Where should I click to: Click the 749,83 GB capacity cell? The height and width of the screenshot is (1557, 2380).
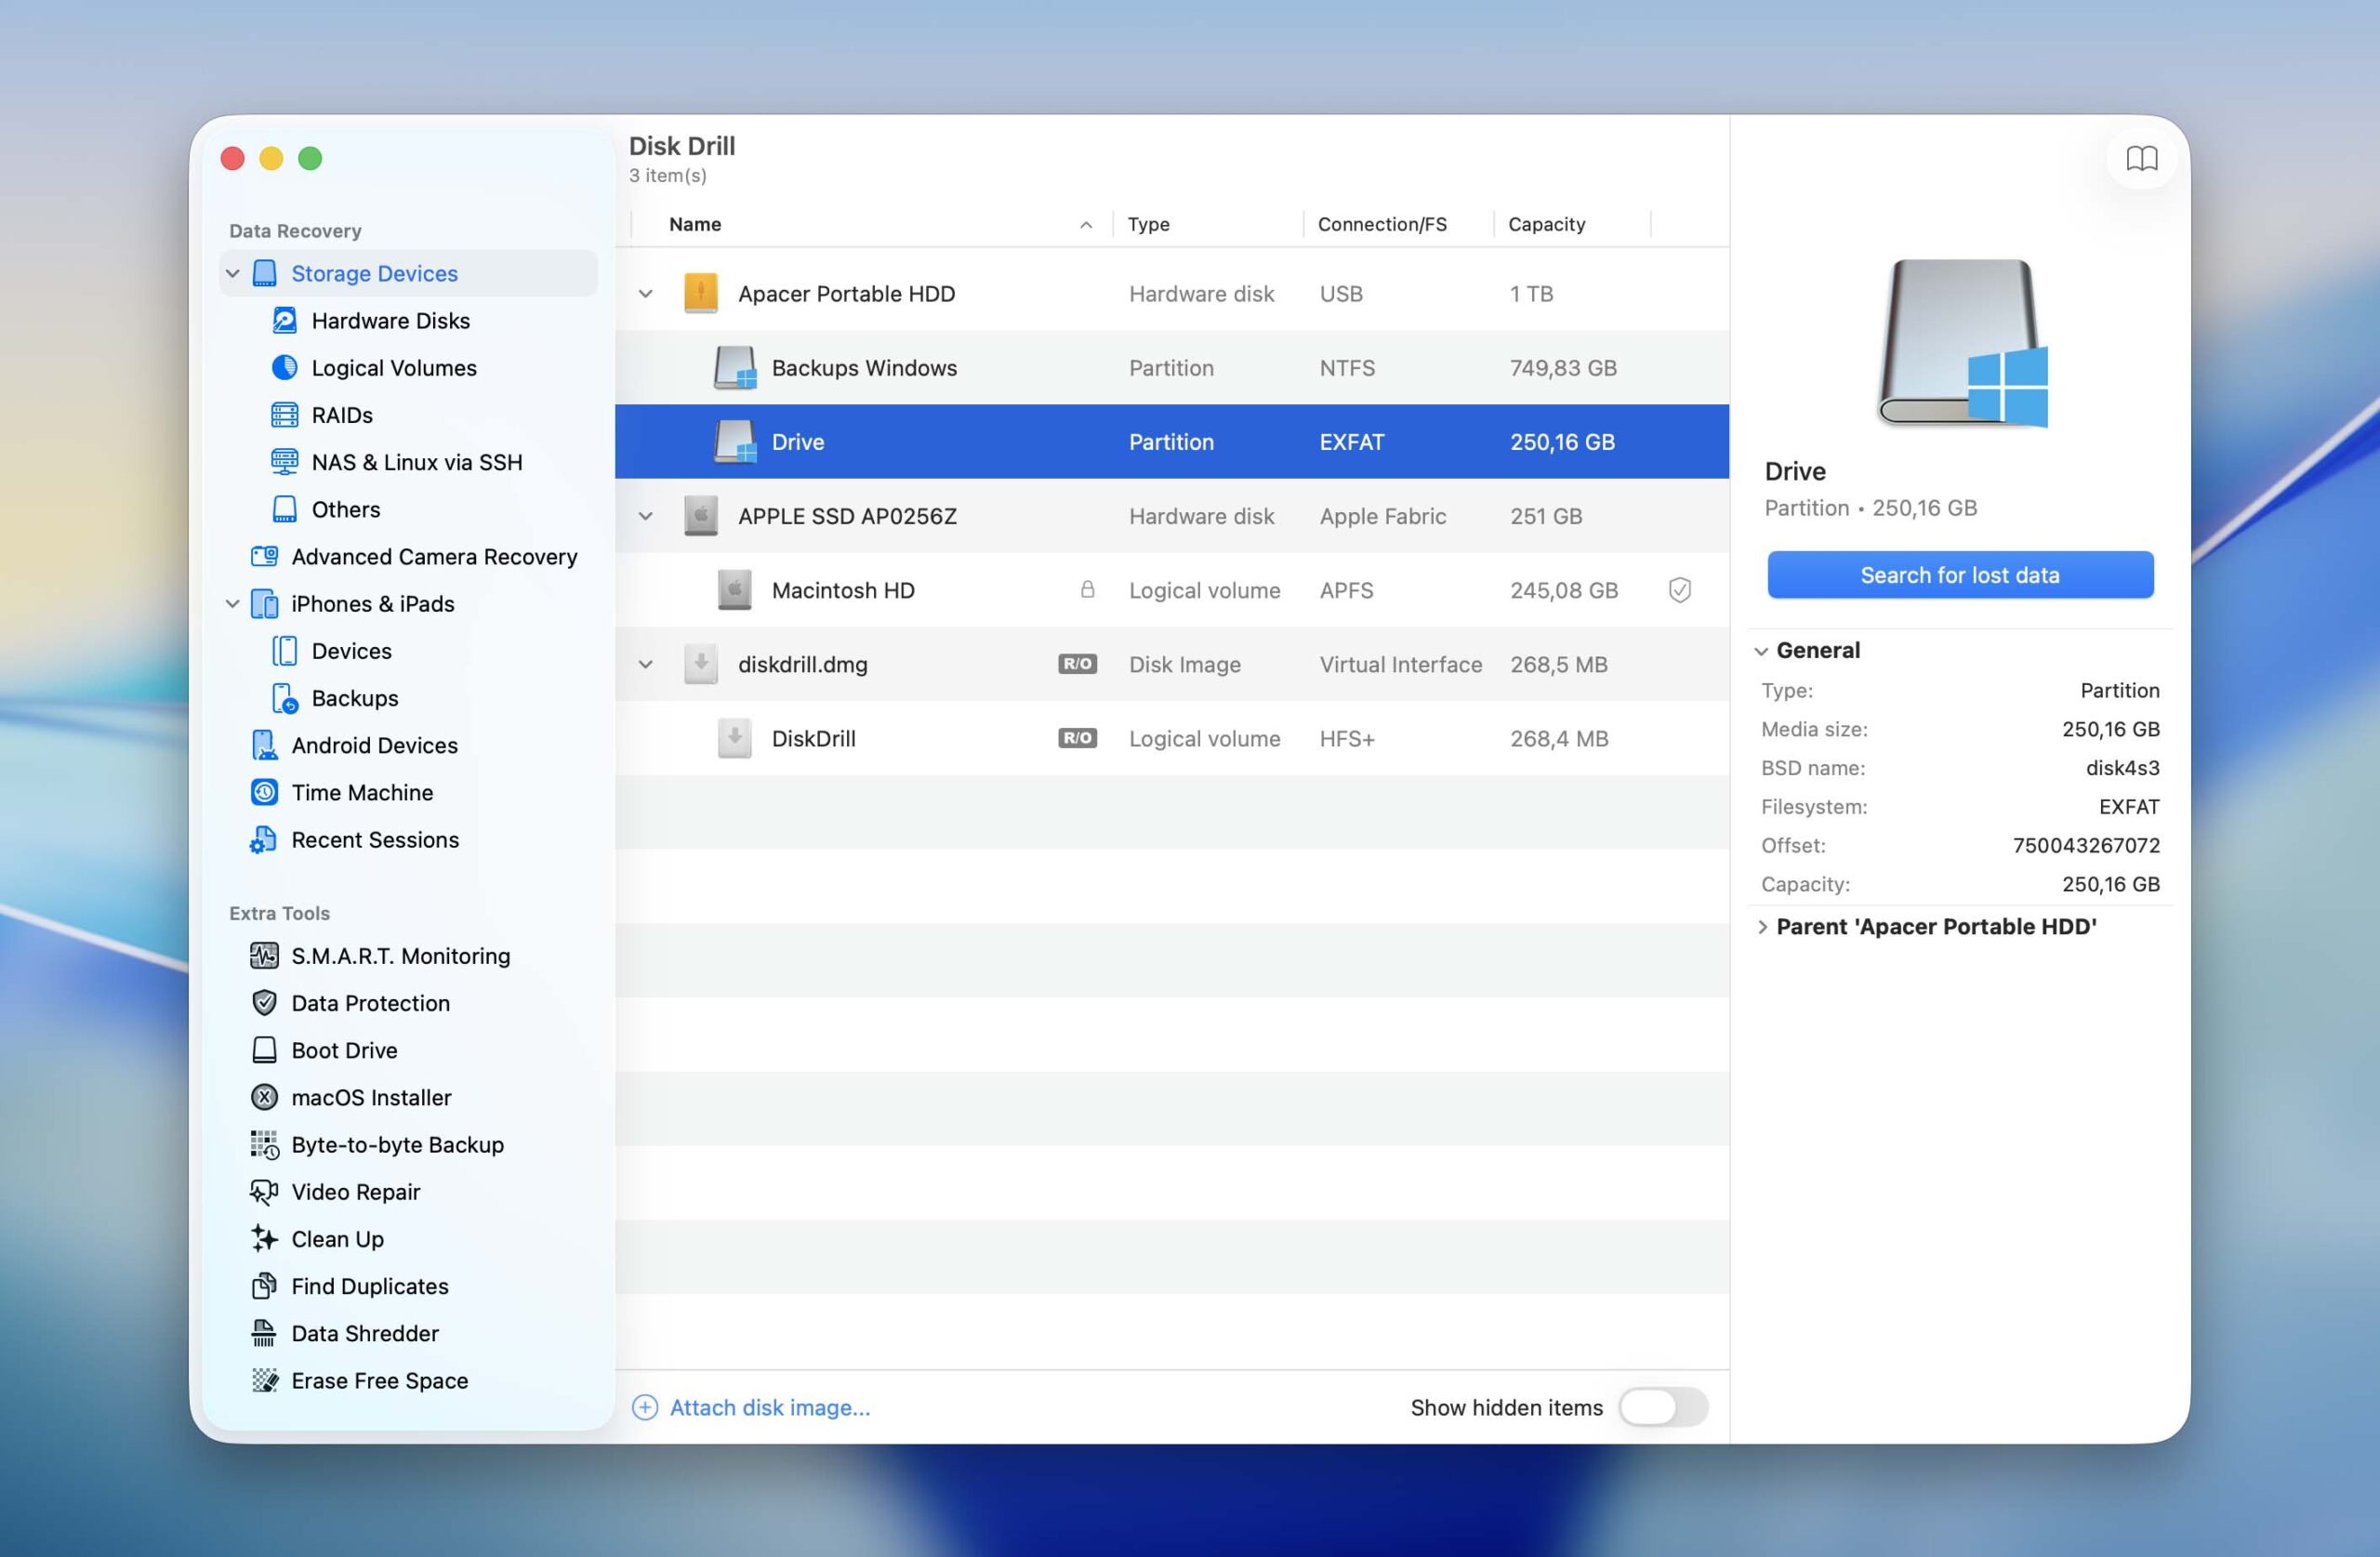[1563, 367]
